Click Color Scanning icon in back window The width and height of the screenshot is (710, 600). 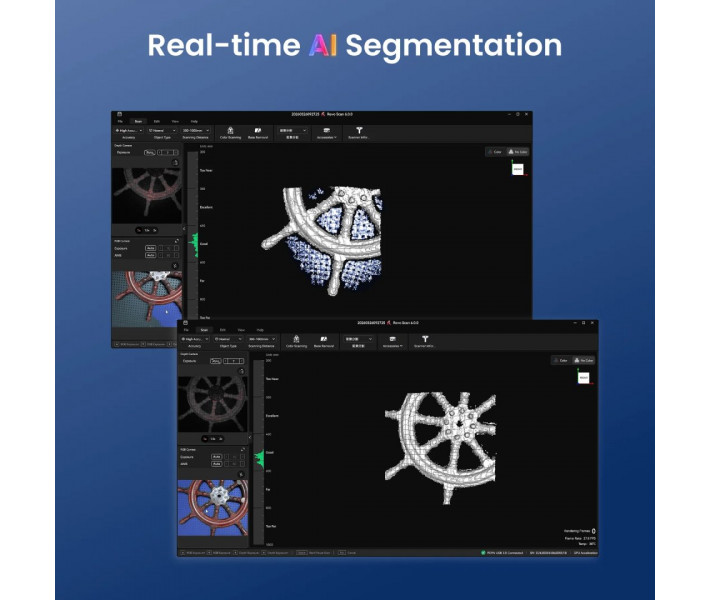[x=230, y=130]
